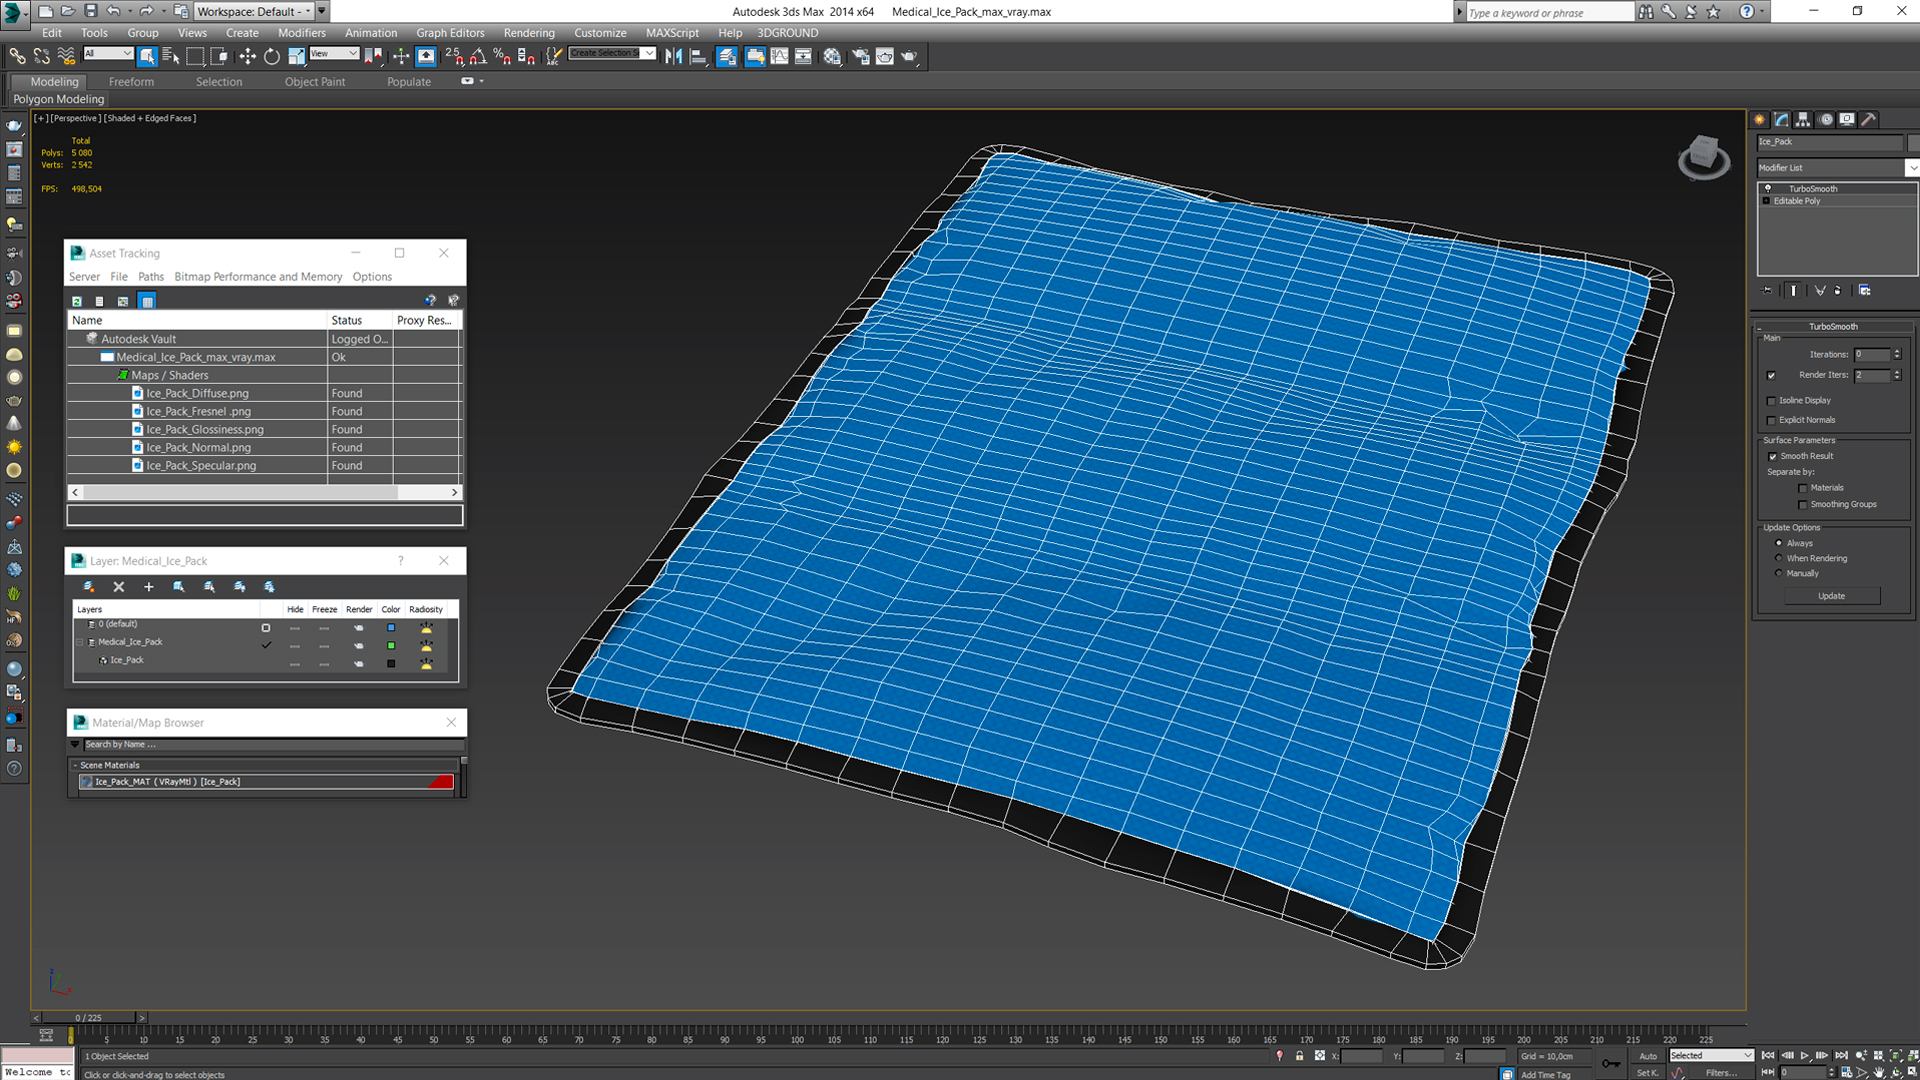Open the Hierarchy panel tab icon
Viewport: 1920px width, 1080px height.
1803,119
